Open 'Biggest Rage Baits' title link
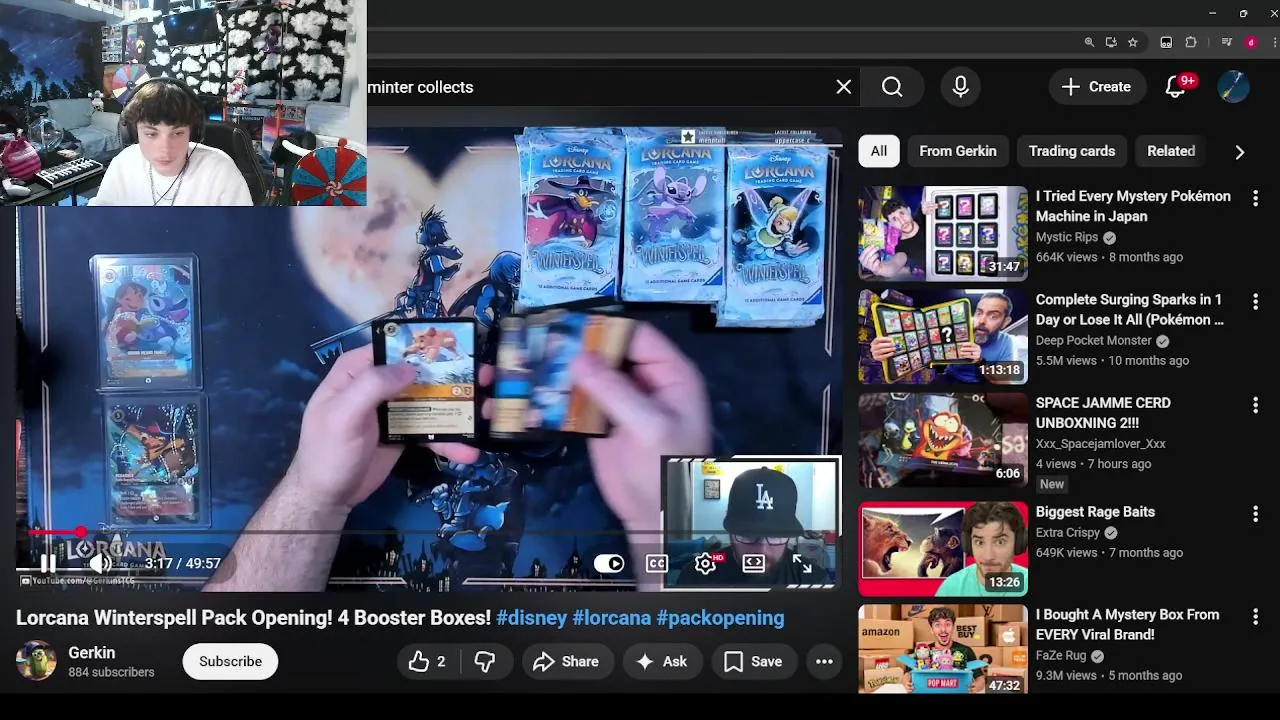 click(x=1095, y=512)
